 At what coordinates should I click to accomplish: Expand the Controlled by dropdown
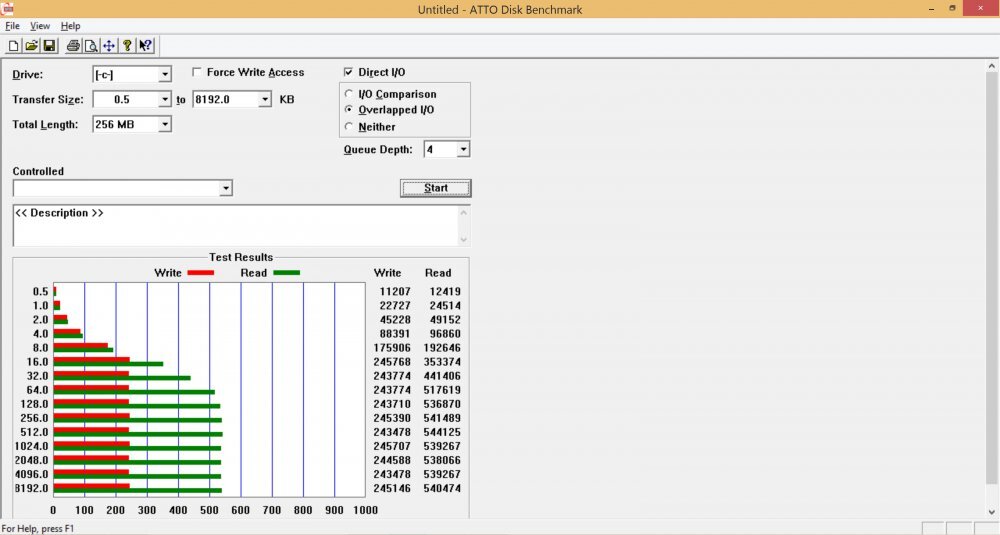226,188
